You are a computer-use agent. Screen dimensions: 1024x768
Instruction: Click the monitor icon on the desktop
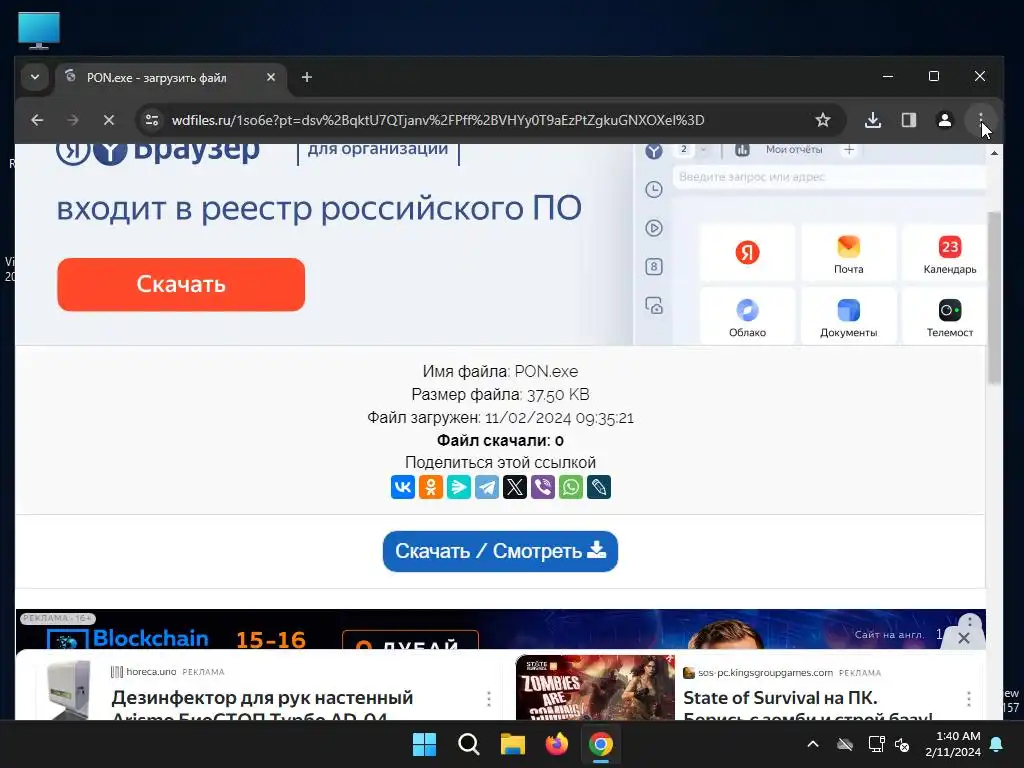tap(39, 30)
